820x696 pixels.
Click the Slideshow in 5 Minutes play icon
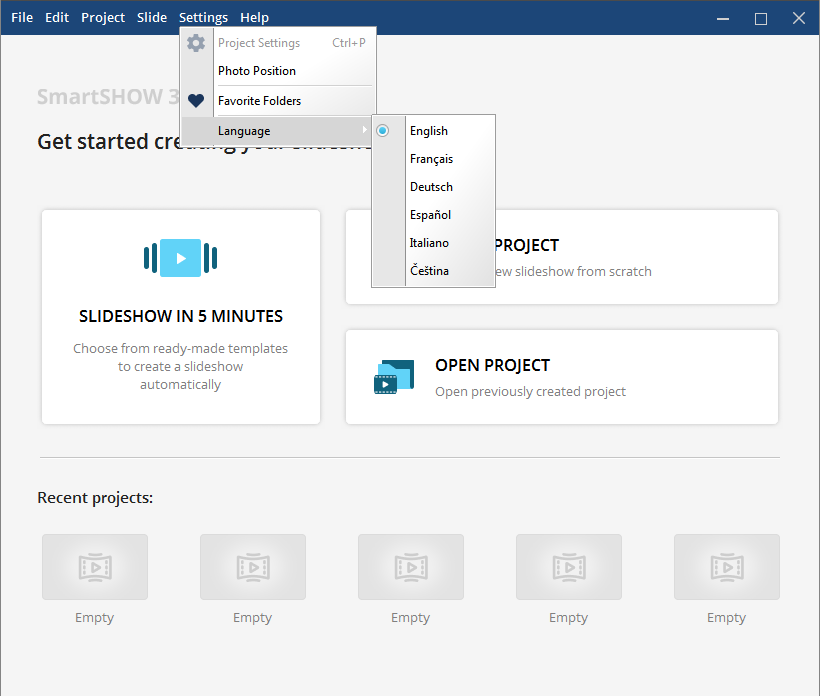[180, 258]
